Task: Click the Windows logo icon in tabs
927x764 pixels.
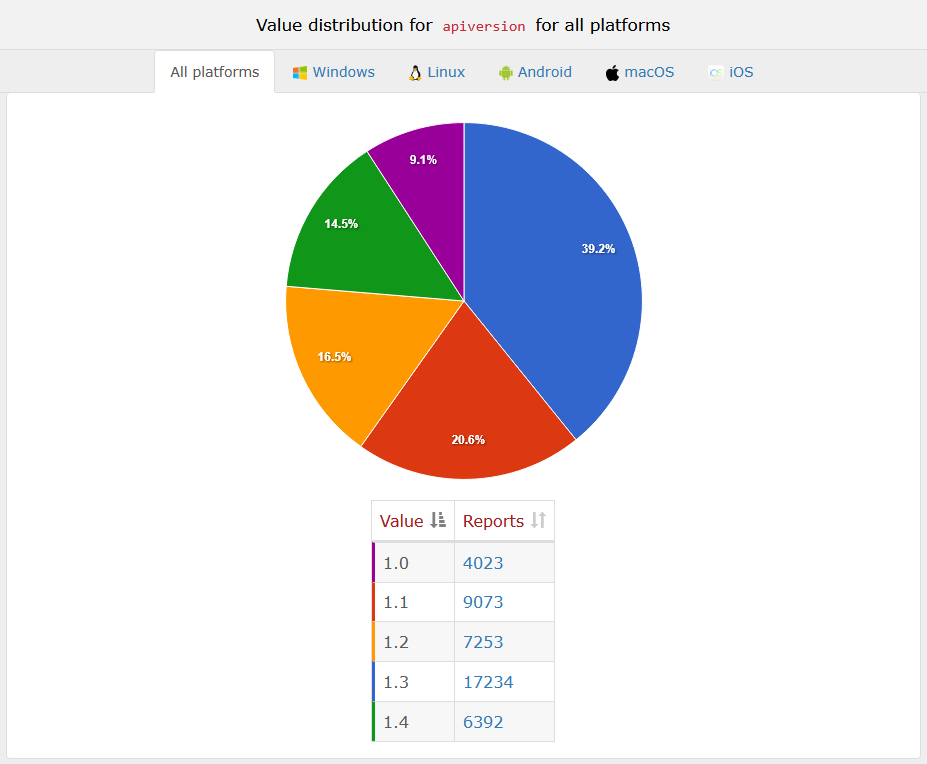Action: pos(299,73)
